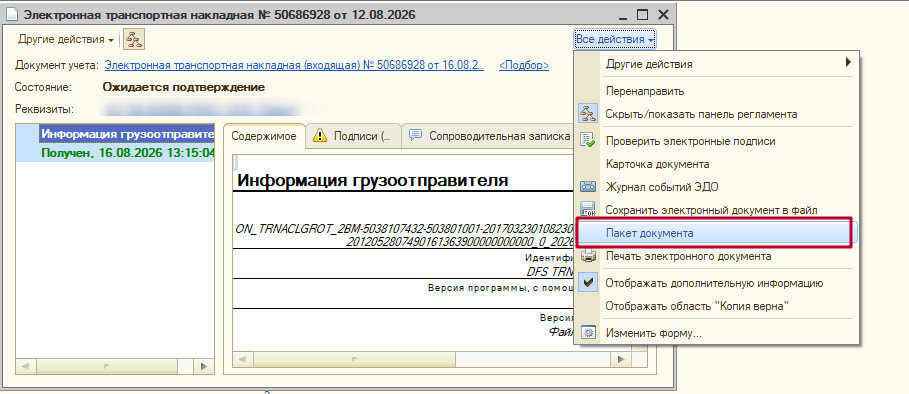909x394 pixels.
Task: Switch to the Содержимое tab
Action: click(264, 136)
